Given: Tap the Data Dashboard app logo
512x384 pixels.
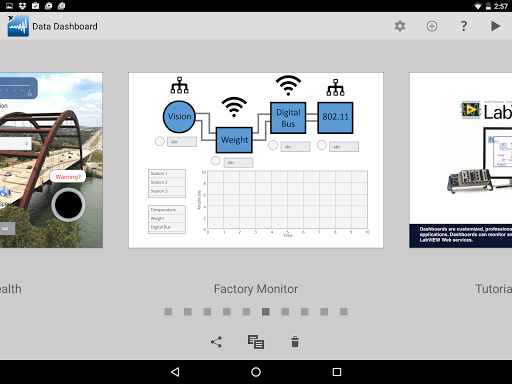Looking at the screenshot, I should click(x=18, y=26).
